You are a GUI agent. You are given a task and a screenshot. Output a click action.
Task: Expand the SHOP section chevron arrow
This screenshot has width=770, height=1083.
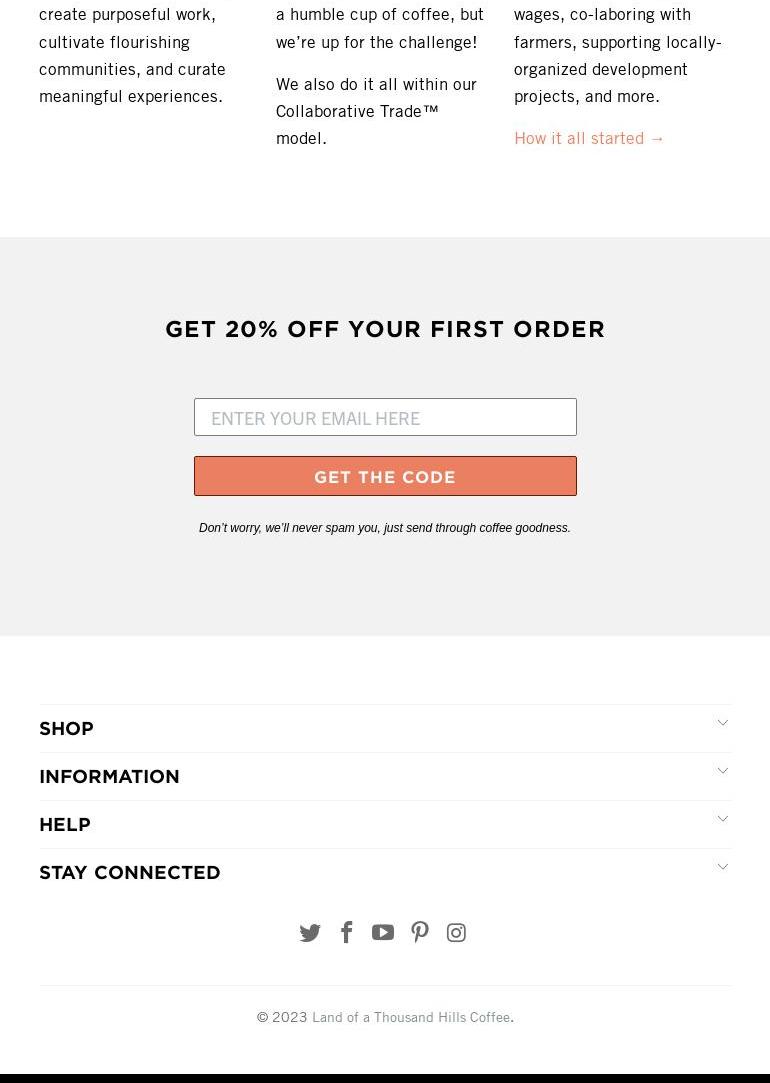[722, 722]
